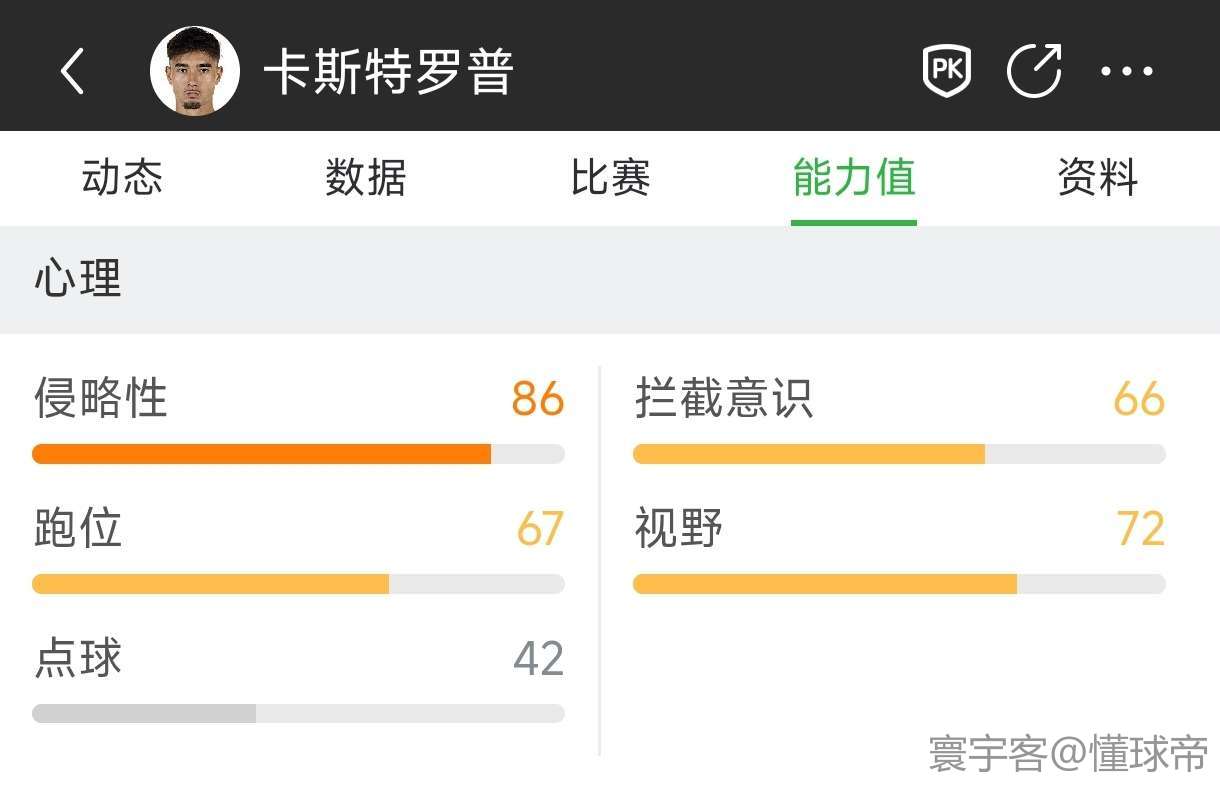Tap the share arrow icon
This screenshot has height=787, width=1220.
1034,71
